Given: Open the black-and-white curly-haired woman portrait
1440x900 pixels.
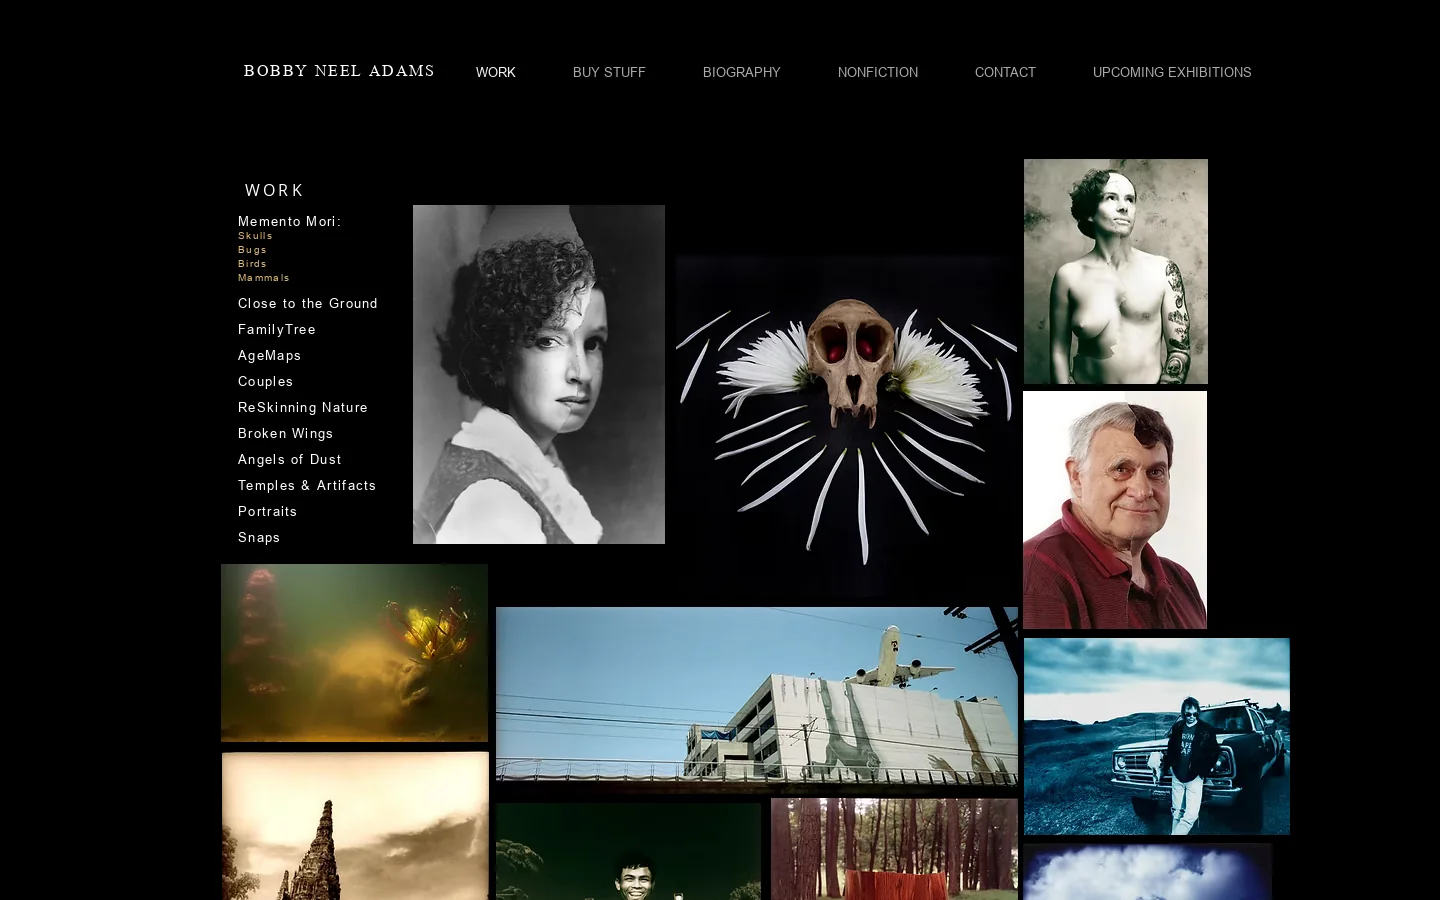Looking at the screenshot, I should [539, 374].
